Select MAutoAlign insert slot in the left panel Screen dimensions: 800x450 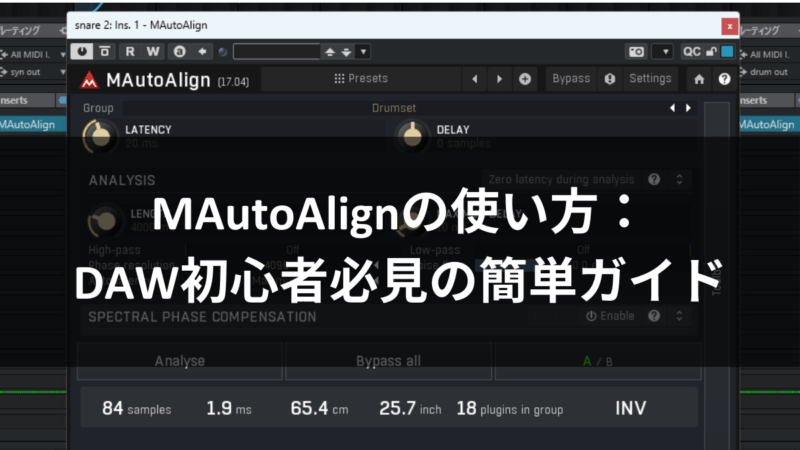click(x=33, y=124)
